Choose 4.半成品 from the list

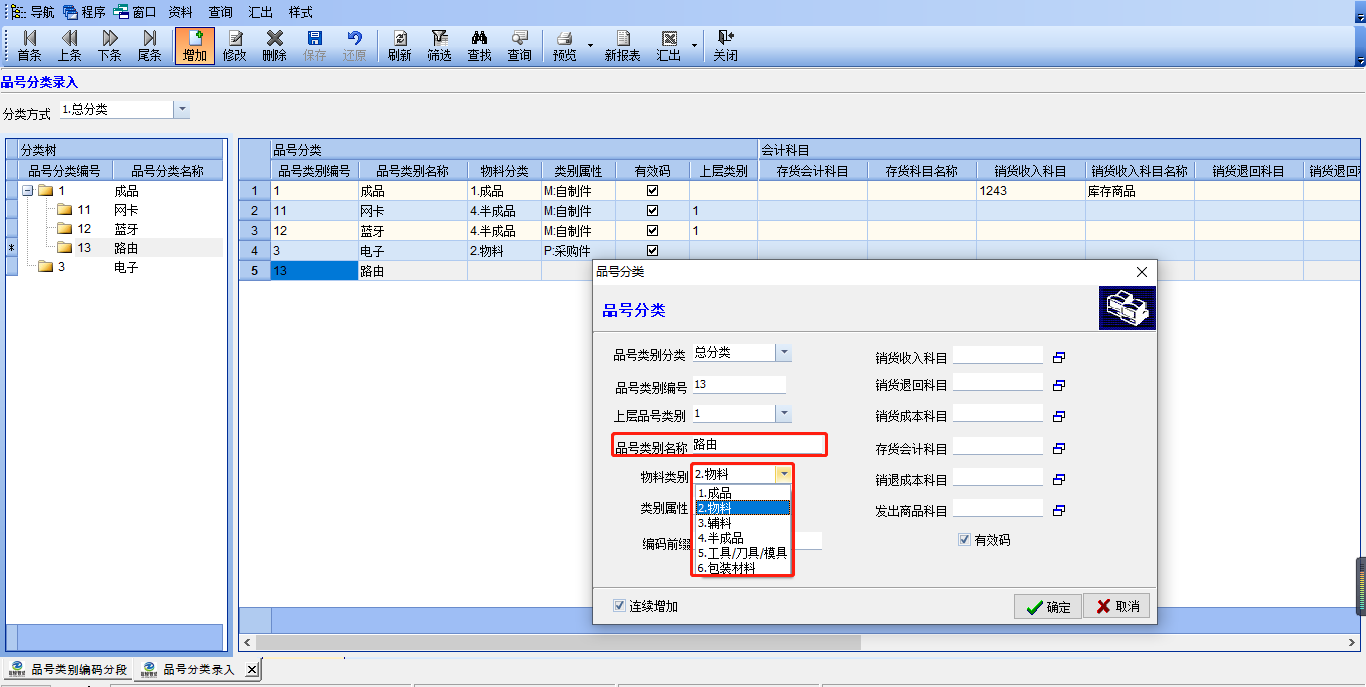click(x=742, y=538)
